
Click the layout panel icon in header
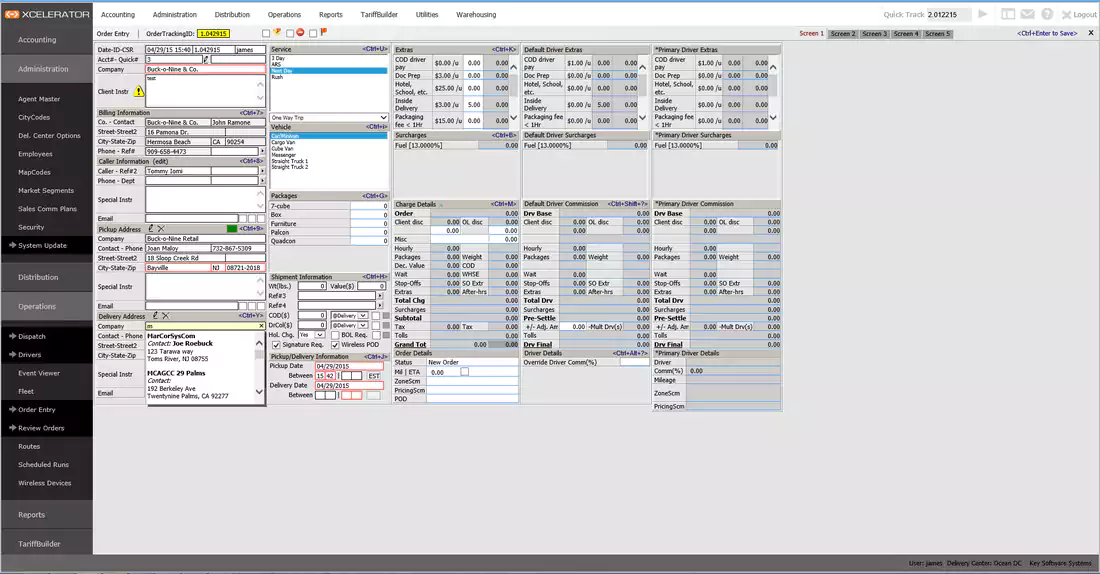pyautogui.click(x=1008, y=15)
